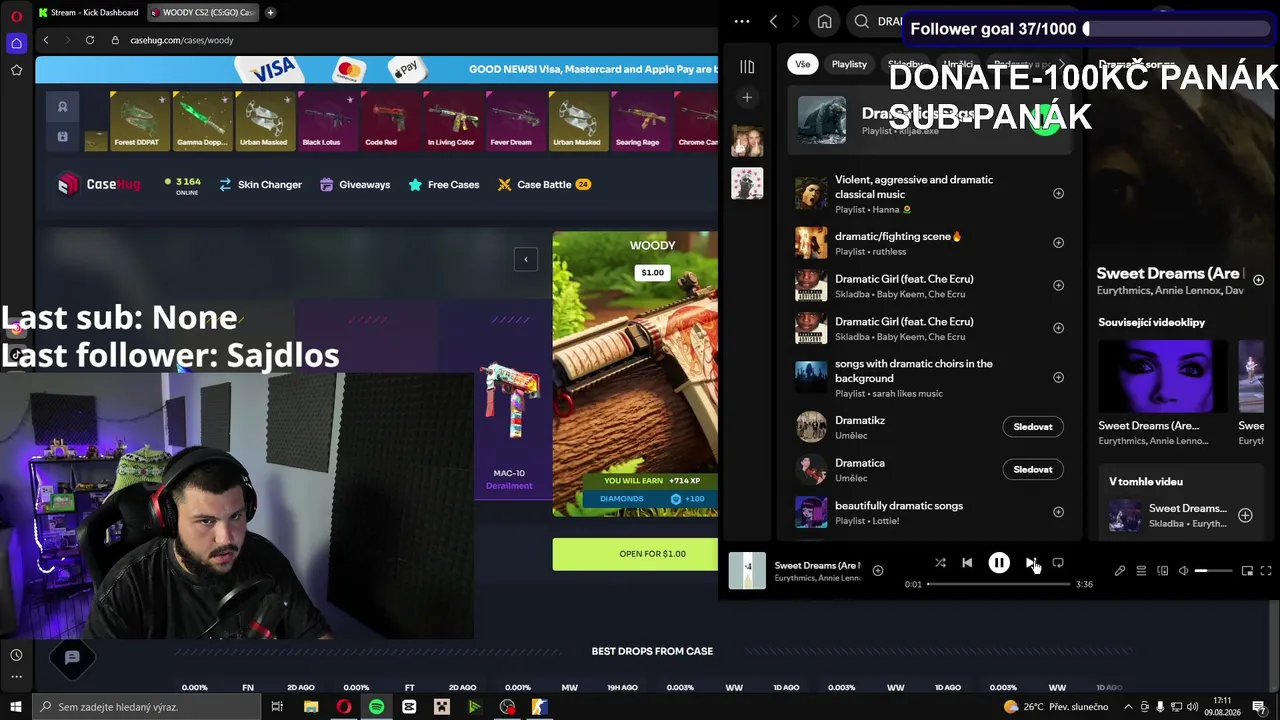Open Spotify from Windows taskbar

pos(376,707)
